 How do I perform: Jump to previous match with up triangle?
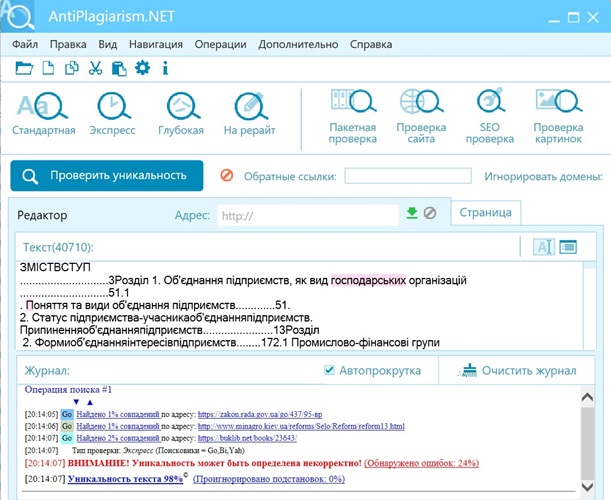pos(90,402)
